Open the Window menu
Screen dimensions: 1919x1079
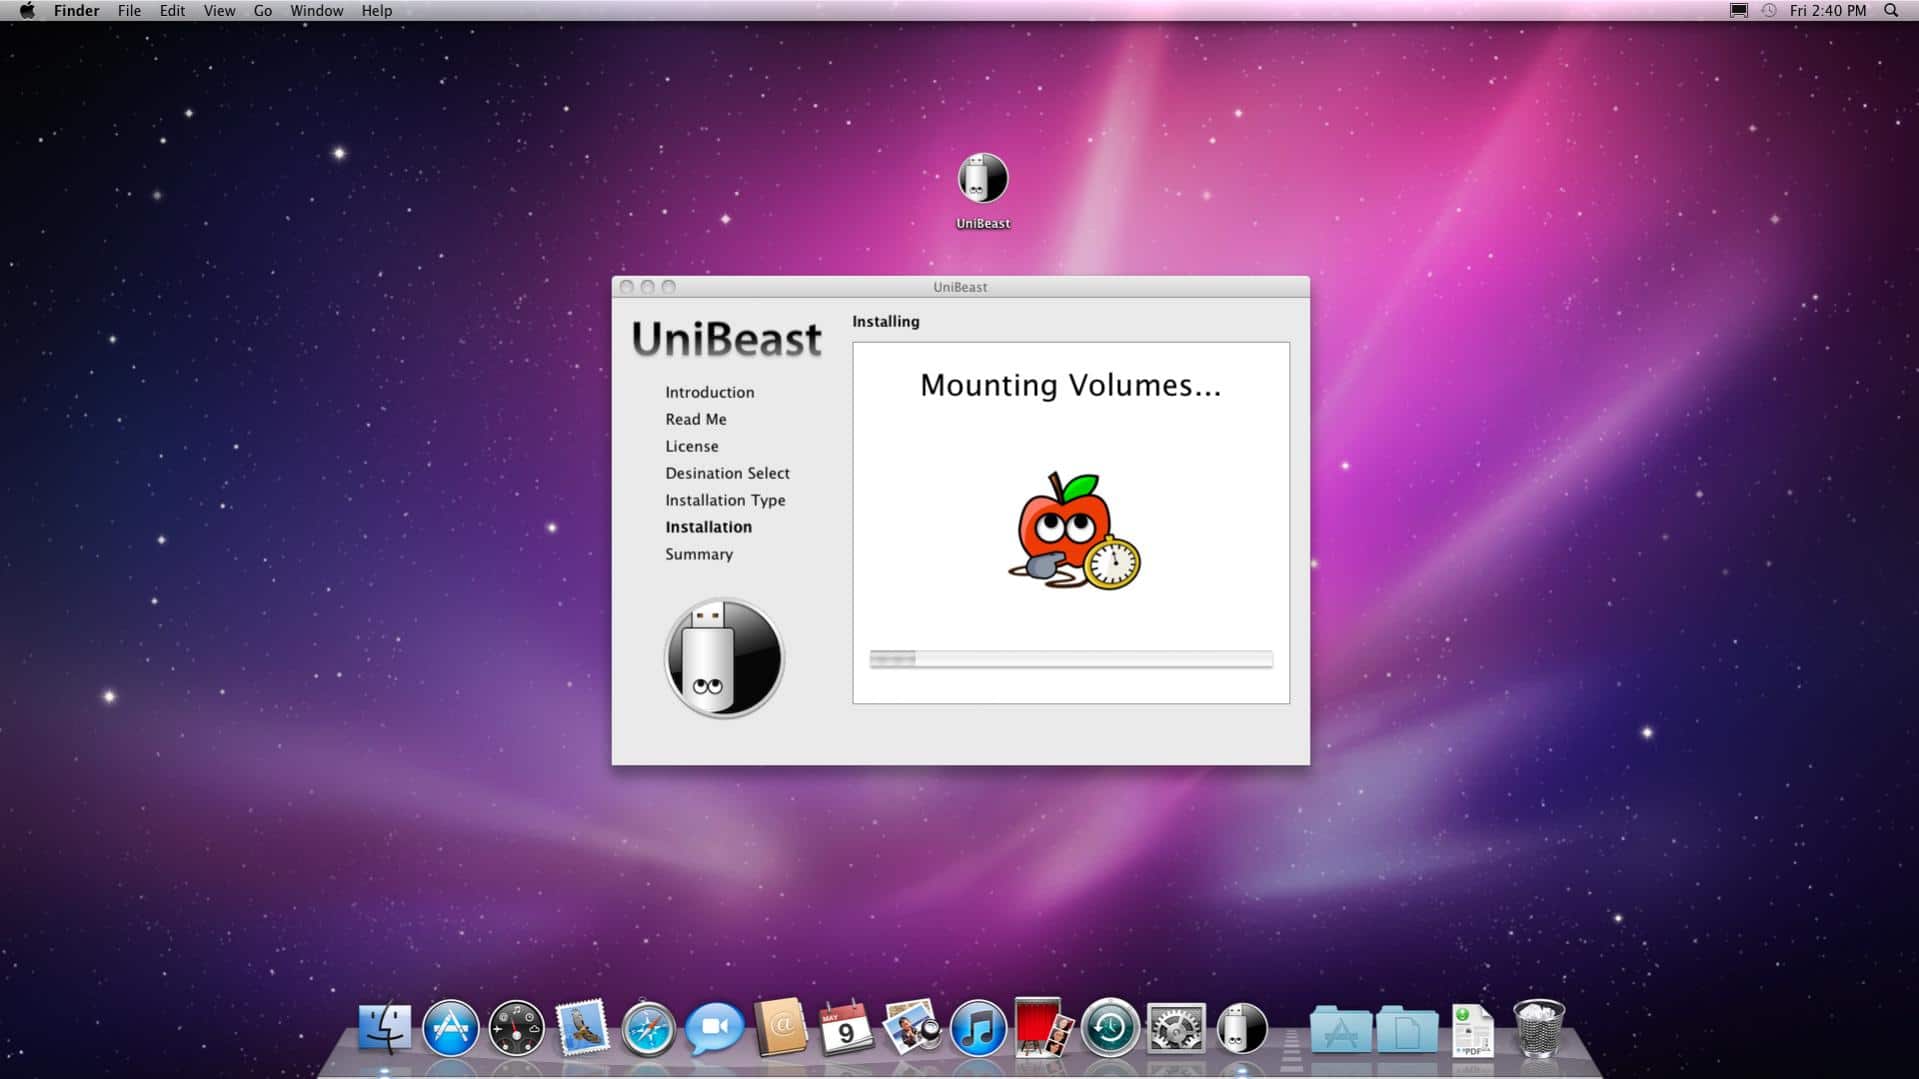coord(316,10)
